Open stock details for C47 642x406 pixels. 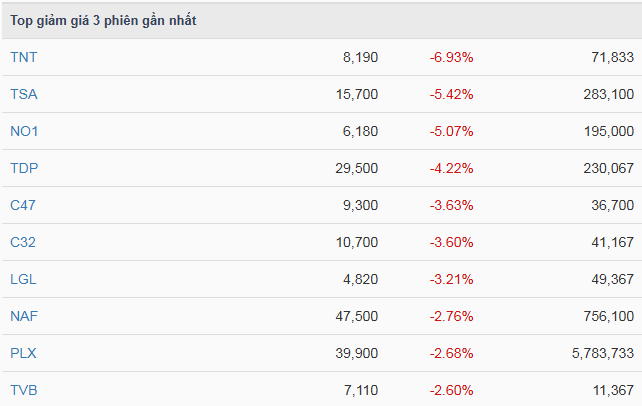click(23, 205)
